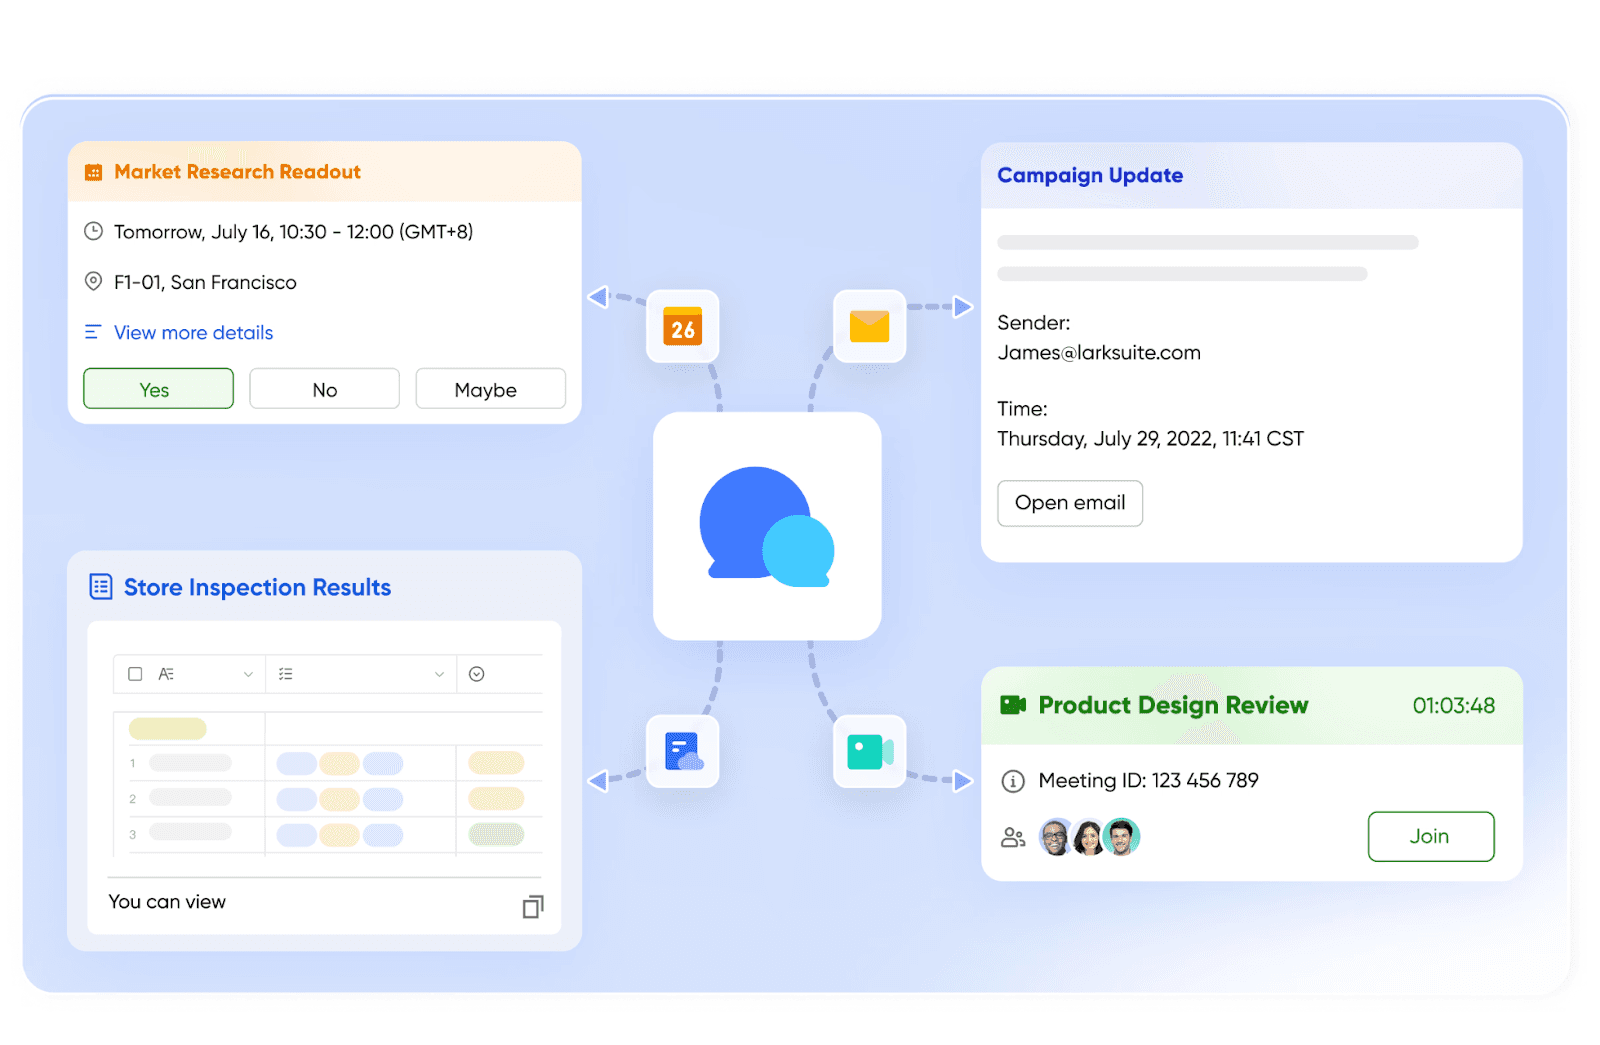Open the calendar icon near Market Research Readout
Image resolution: width=1600 pixels, height=1045 pixels.
click(681, 326)
